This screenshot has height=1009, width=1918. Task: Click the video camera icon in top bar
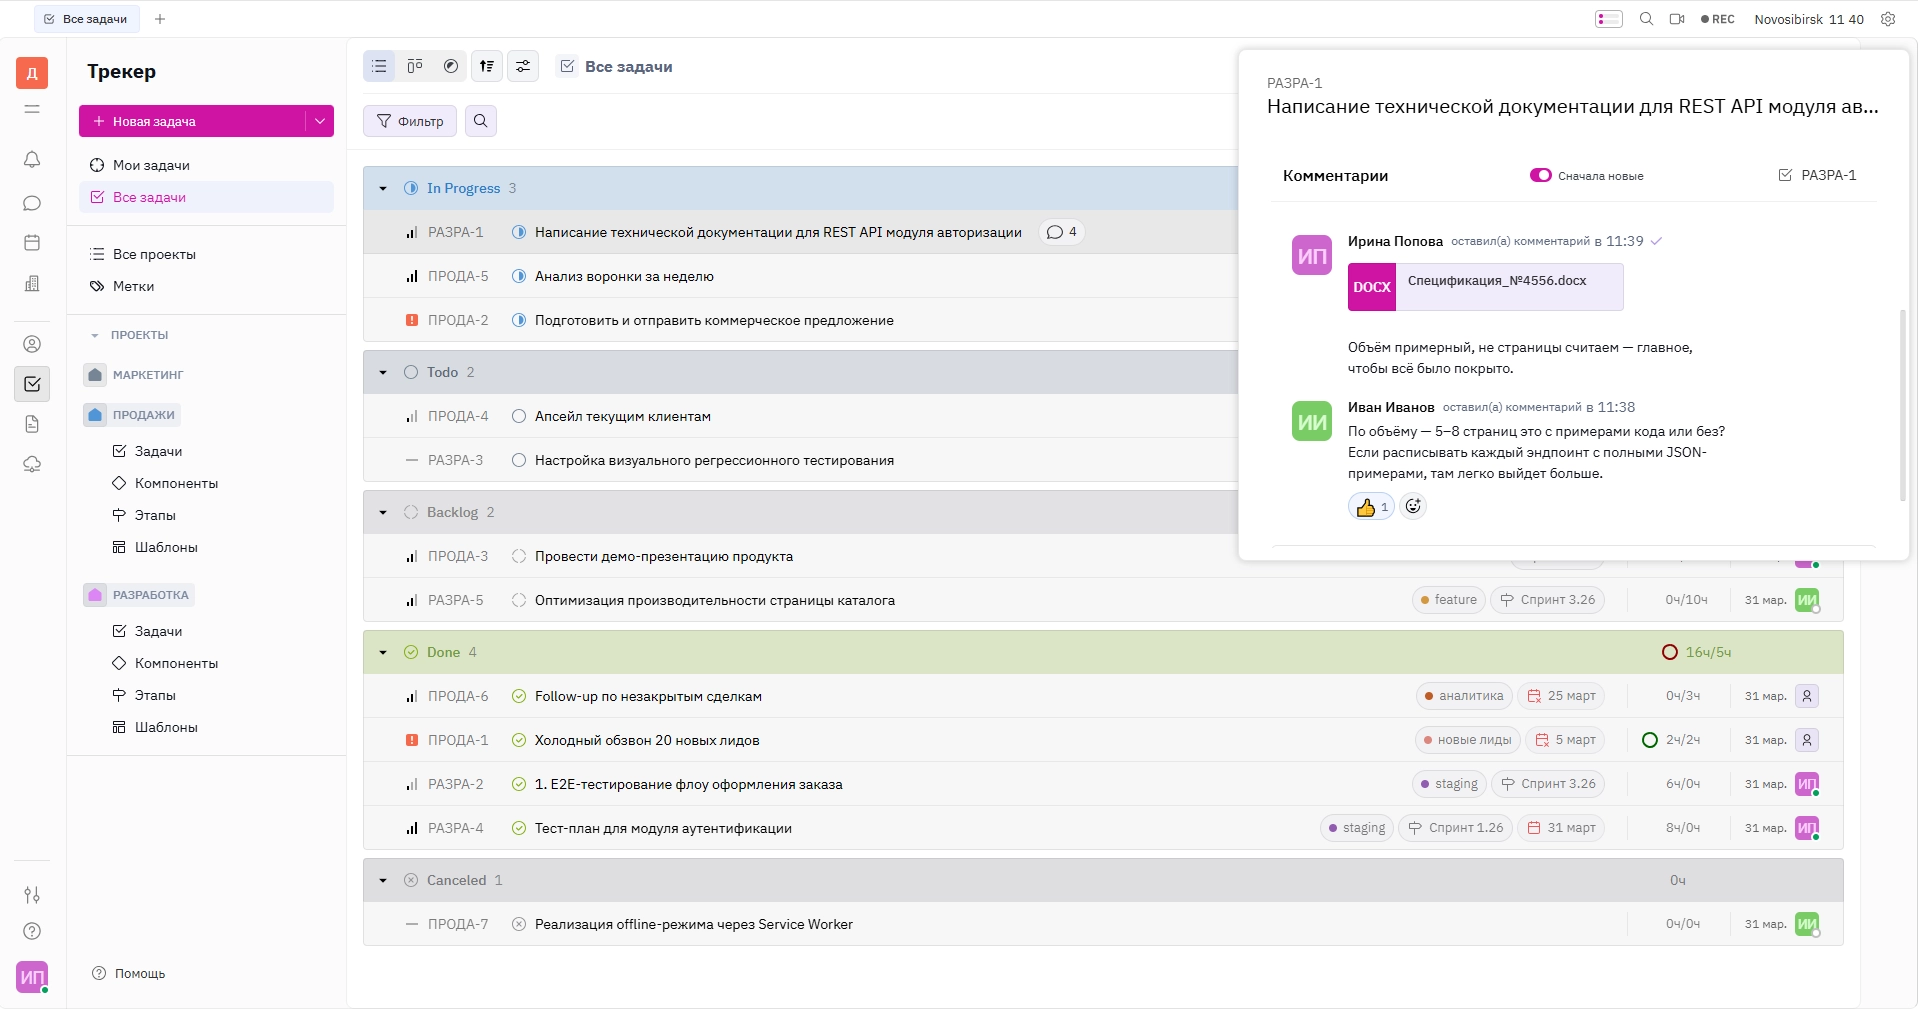pos(1677,19)
